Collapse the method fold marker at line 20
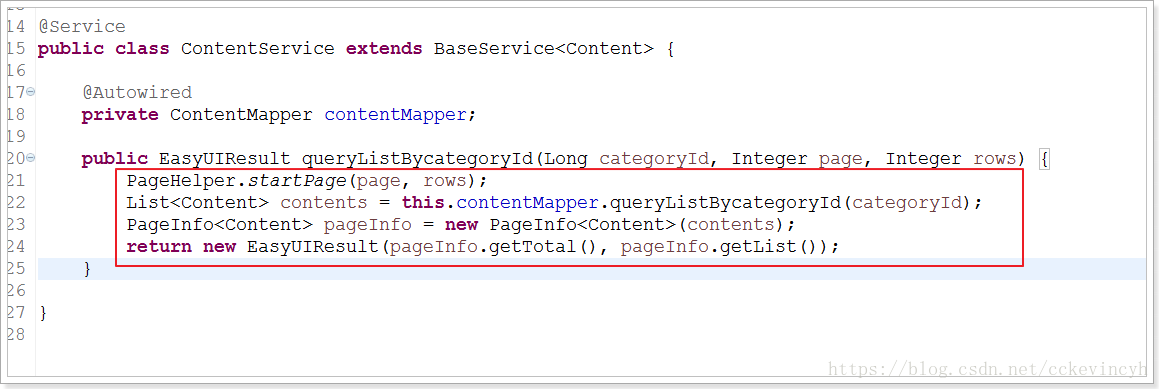 (30, 158)
